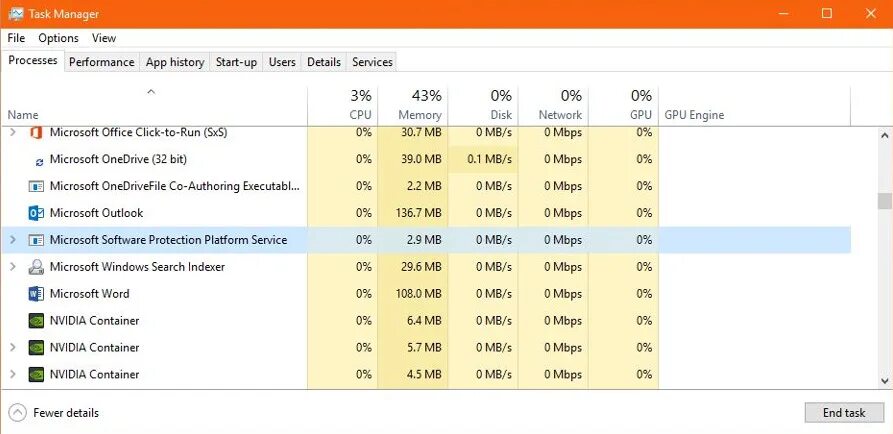Click the vertical scrollbar thumb
Image resolution: width=893 pixels, height=434 pixels.
[x=884, y=201]
